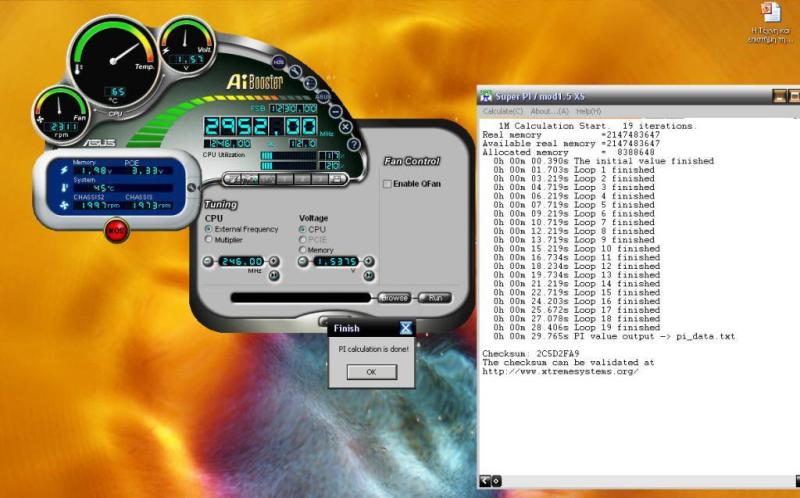
Task: Click the Super PI title bar icon
Action: tap(486, 96)
